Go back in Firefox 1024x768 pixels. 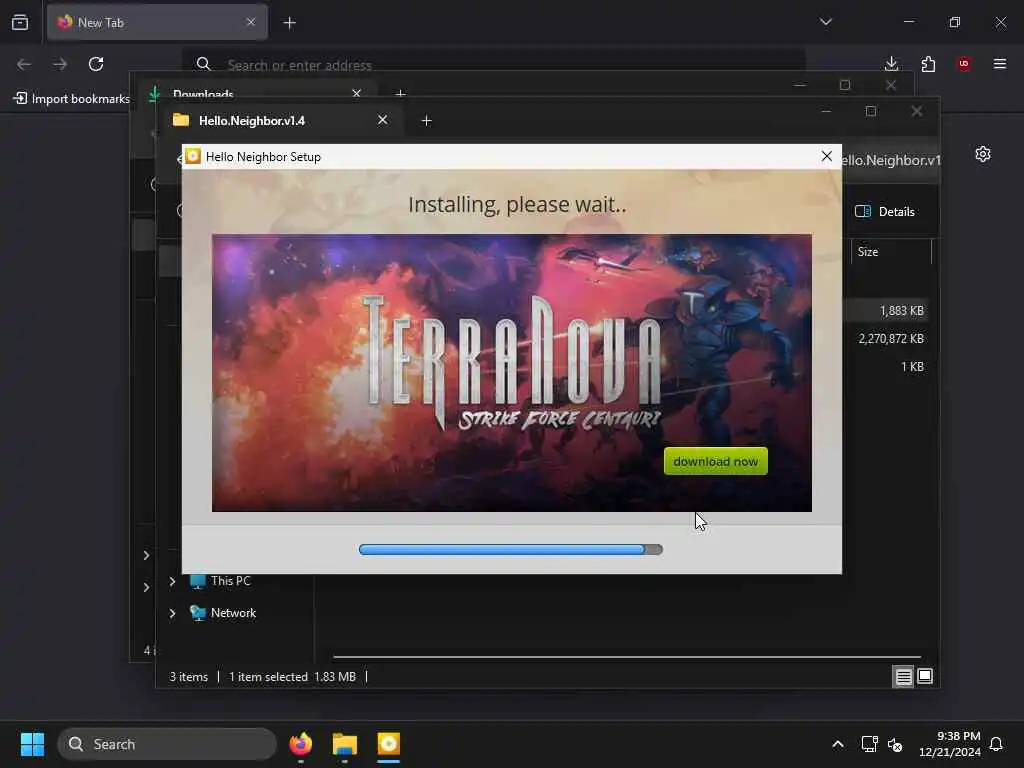click(x=24, y=64)
